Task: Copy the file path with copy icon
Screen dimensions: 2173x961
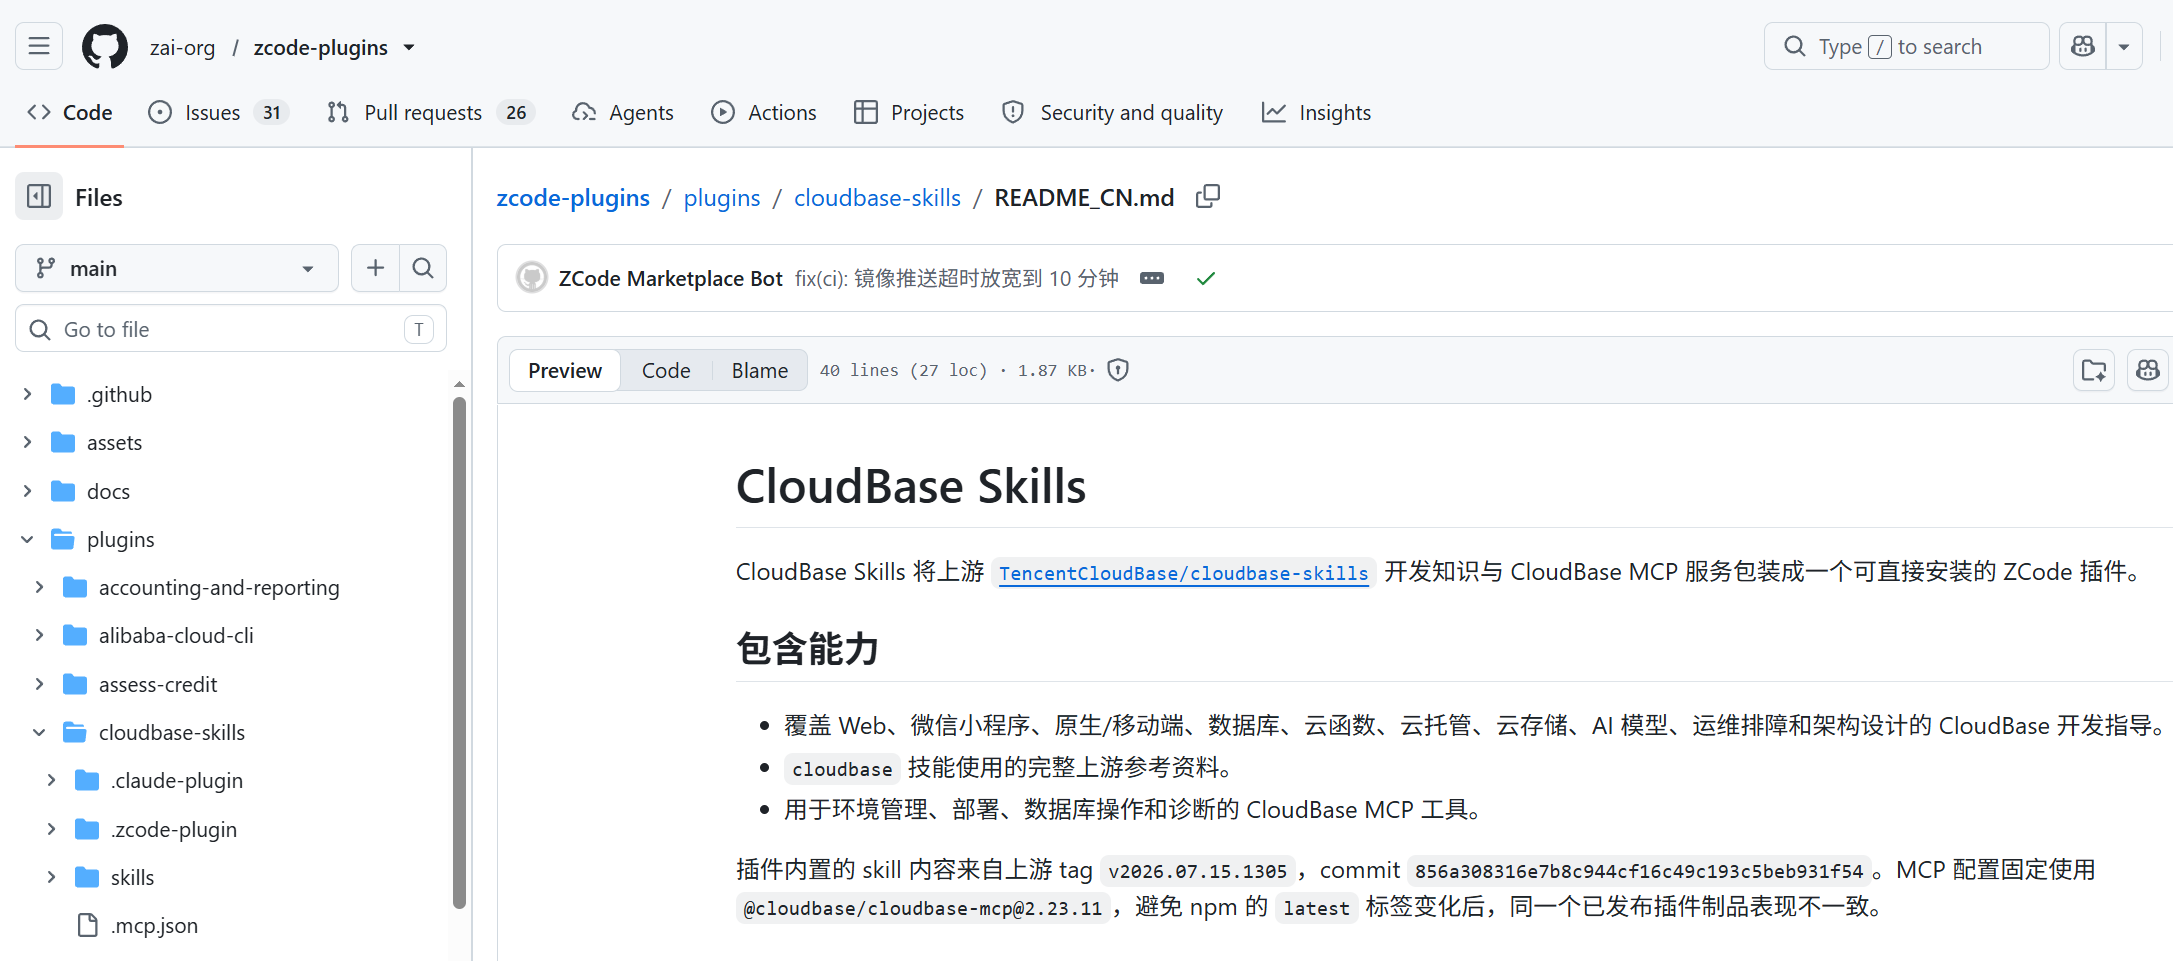Action: 1208,197
